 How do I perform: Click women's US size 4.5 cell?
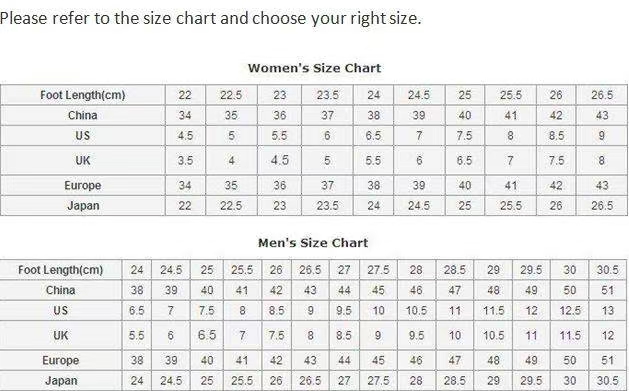(x=185, y=136)
